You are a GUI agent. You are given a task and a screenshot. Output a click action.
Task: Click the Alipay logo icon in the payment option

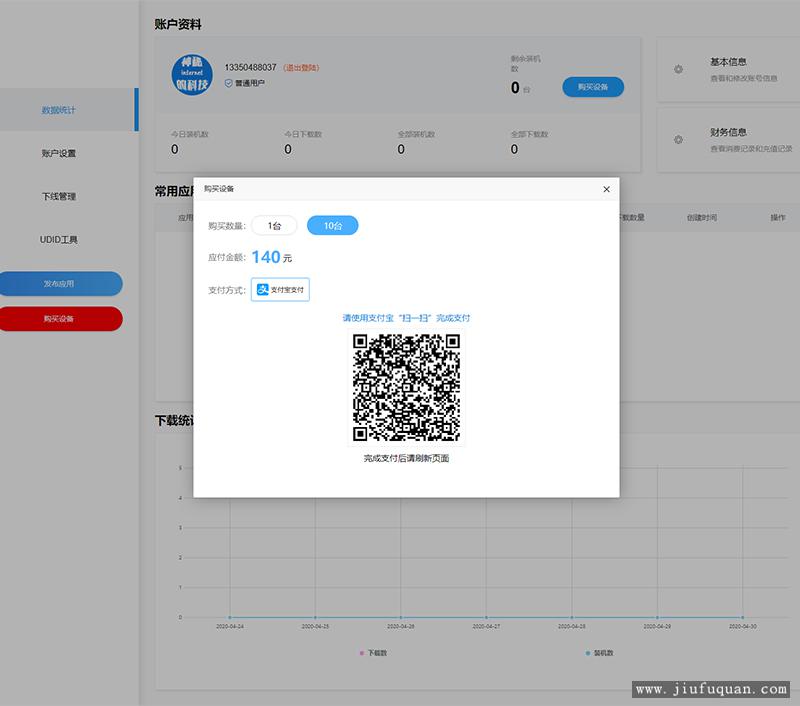tap(263, 290)
